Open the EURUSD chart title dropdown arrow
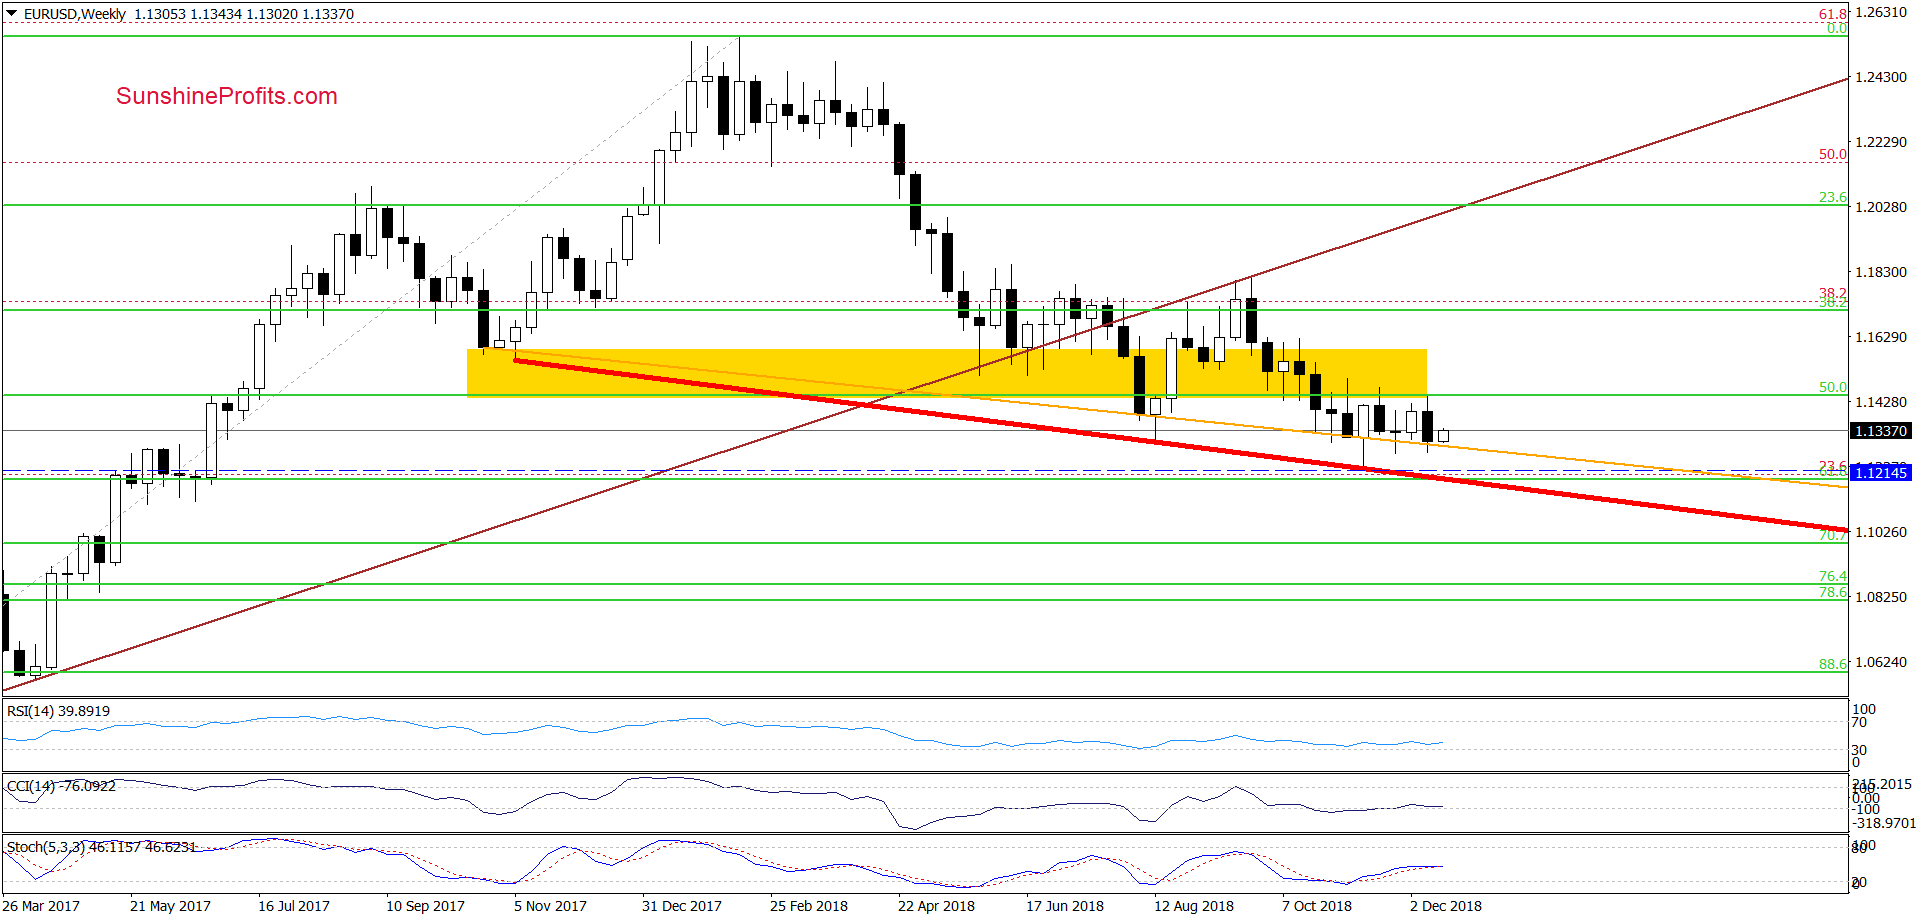Screen dimensions: 1916x920 pos(12,14)
